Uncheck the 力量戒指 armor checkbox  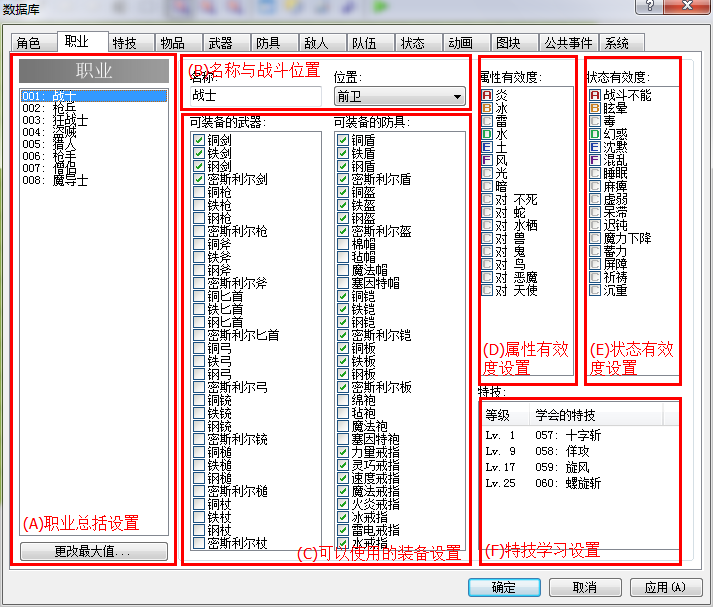pyautogui.click(x=342, y=452)
